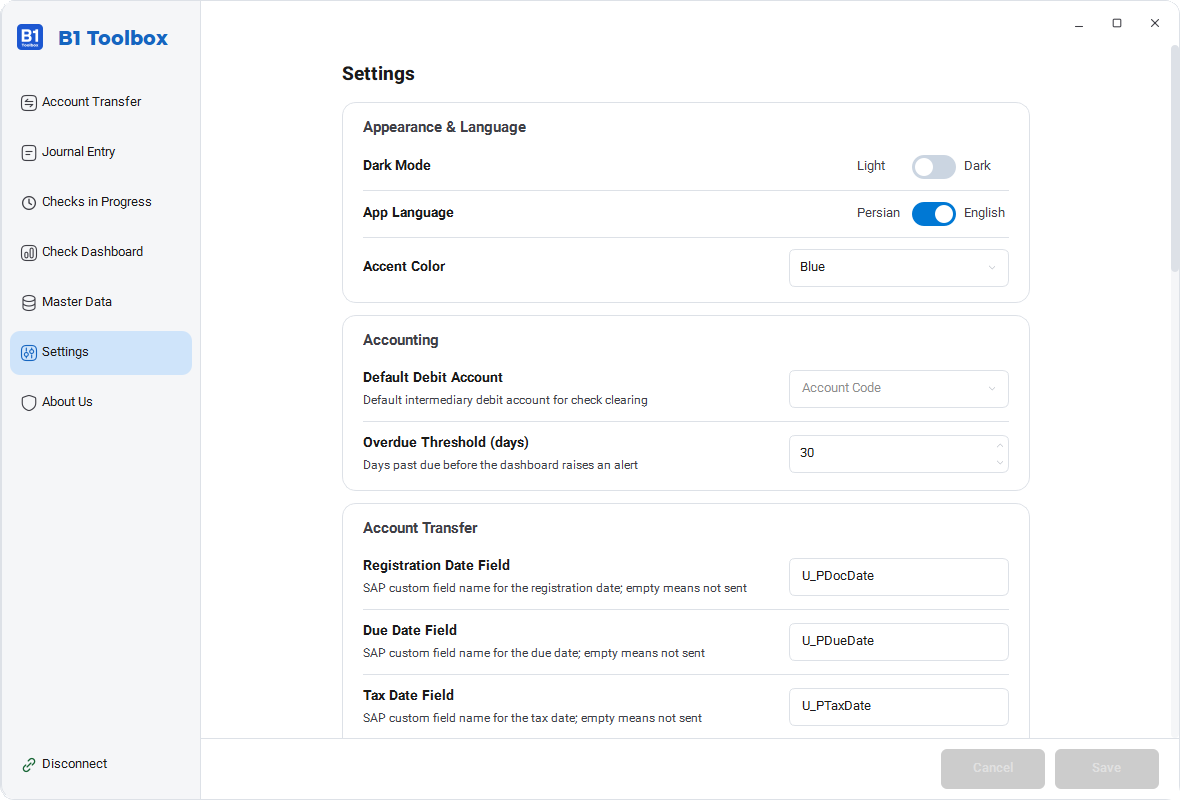Click the Master Data database icon
Viewport: 1180px width, 800px height.
(x=29, y=303)
